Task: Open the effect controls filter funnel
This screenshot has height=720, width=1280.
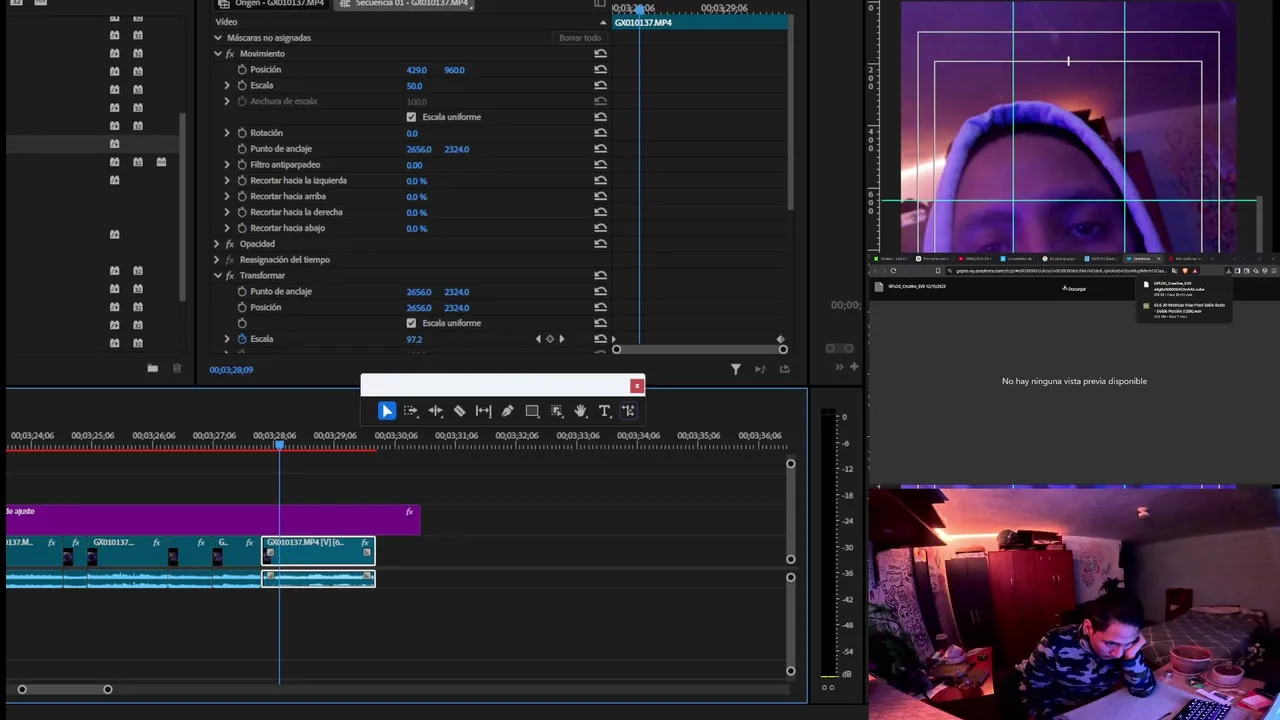Action: (735, 370)
